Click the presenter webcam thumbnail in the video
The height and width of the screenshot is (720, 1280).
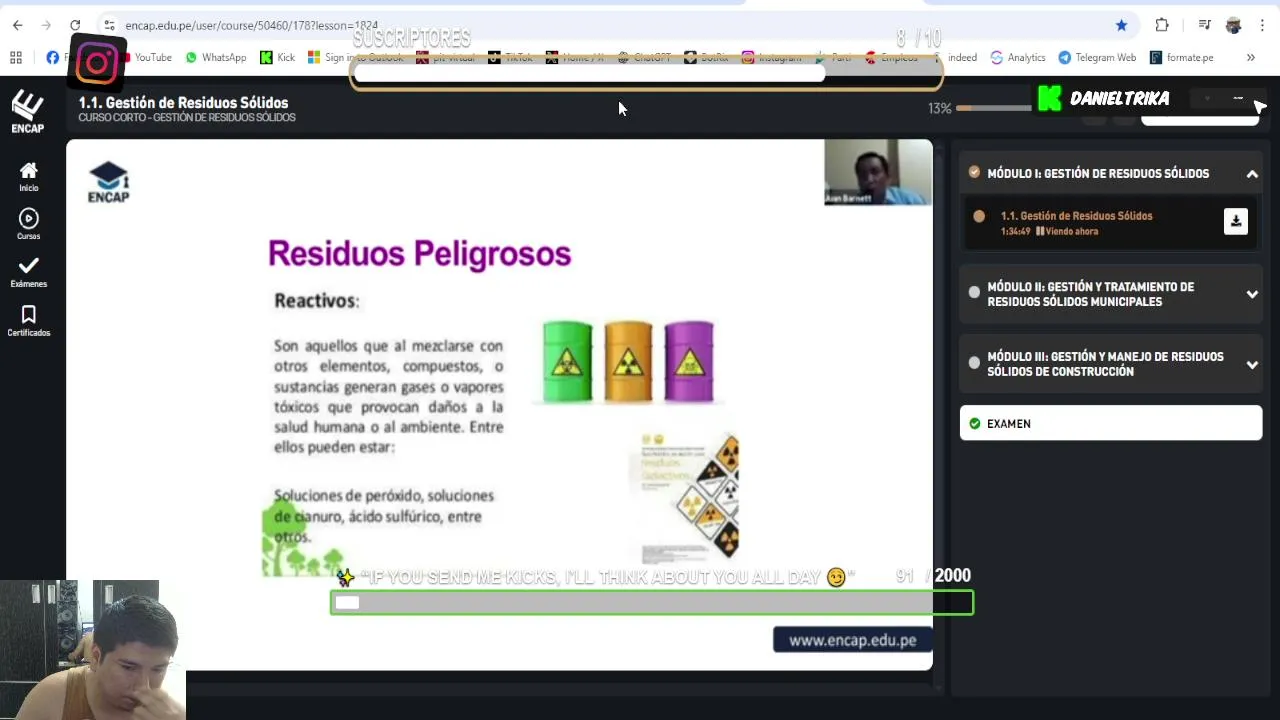point(877,172)
